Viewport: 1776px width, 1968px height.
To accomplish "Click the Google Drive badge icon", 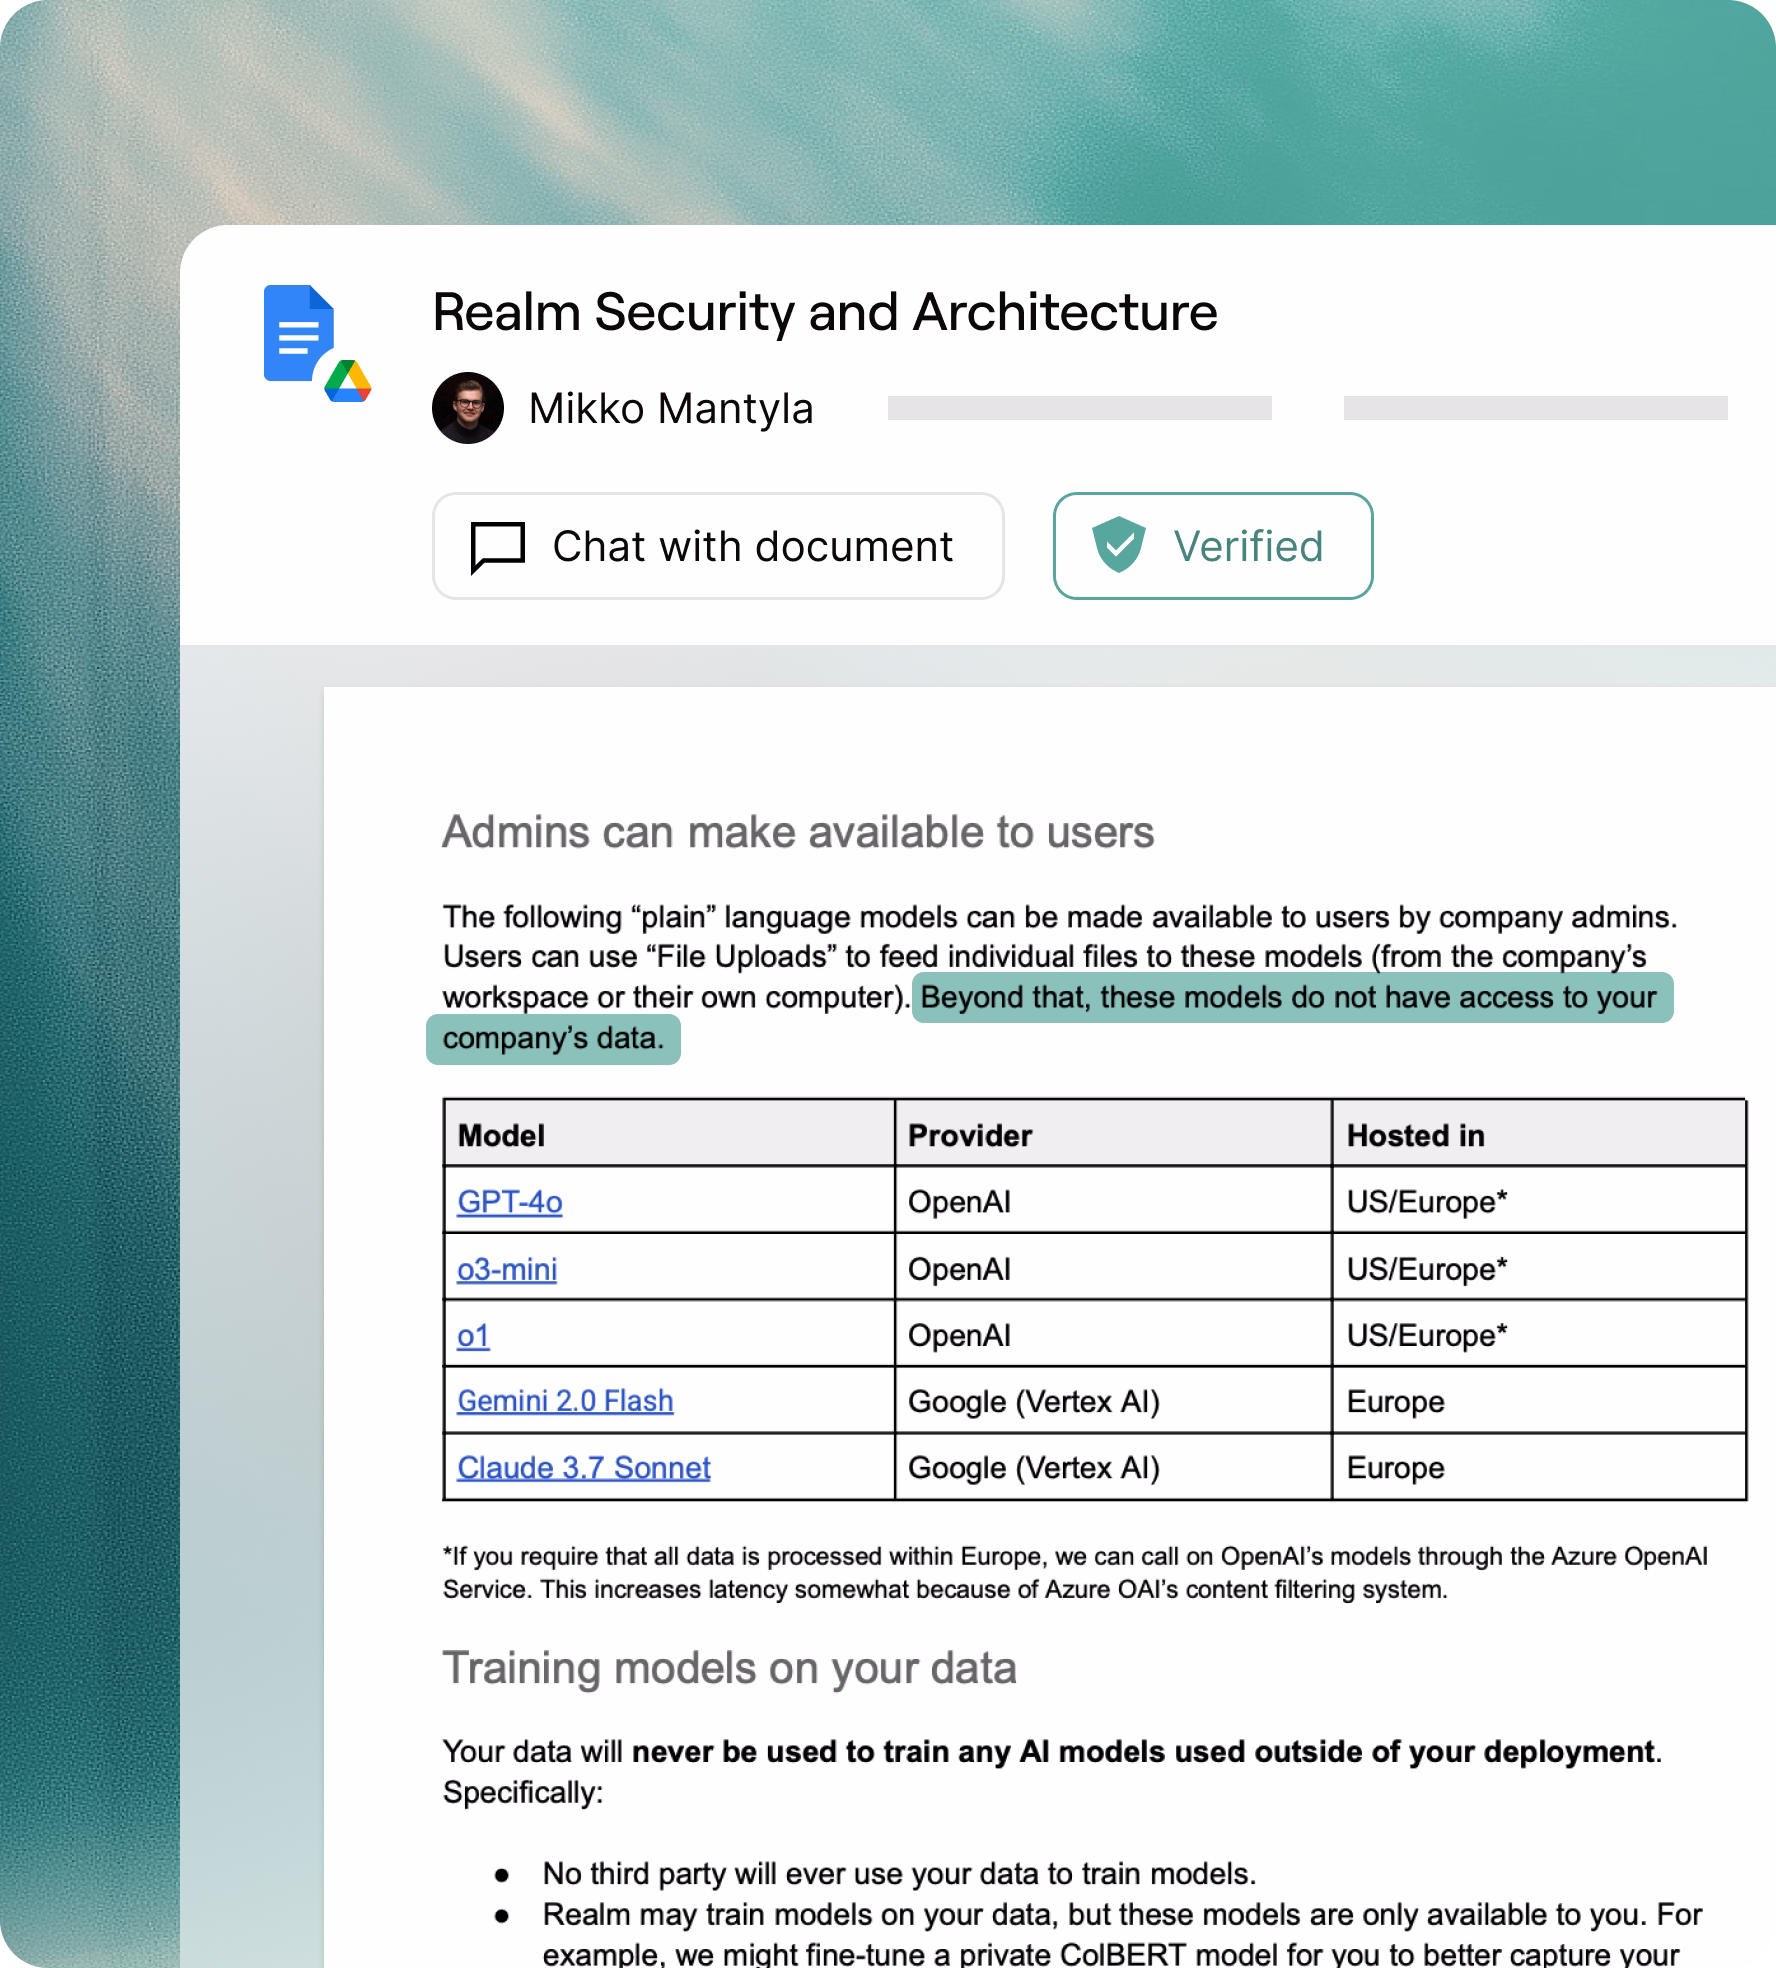I will tap(348, 381).
